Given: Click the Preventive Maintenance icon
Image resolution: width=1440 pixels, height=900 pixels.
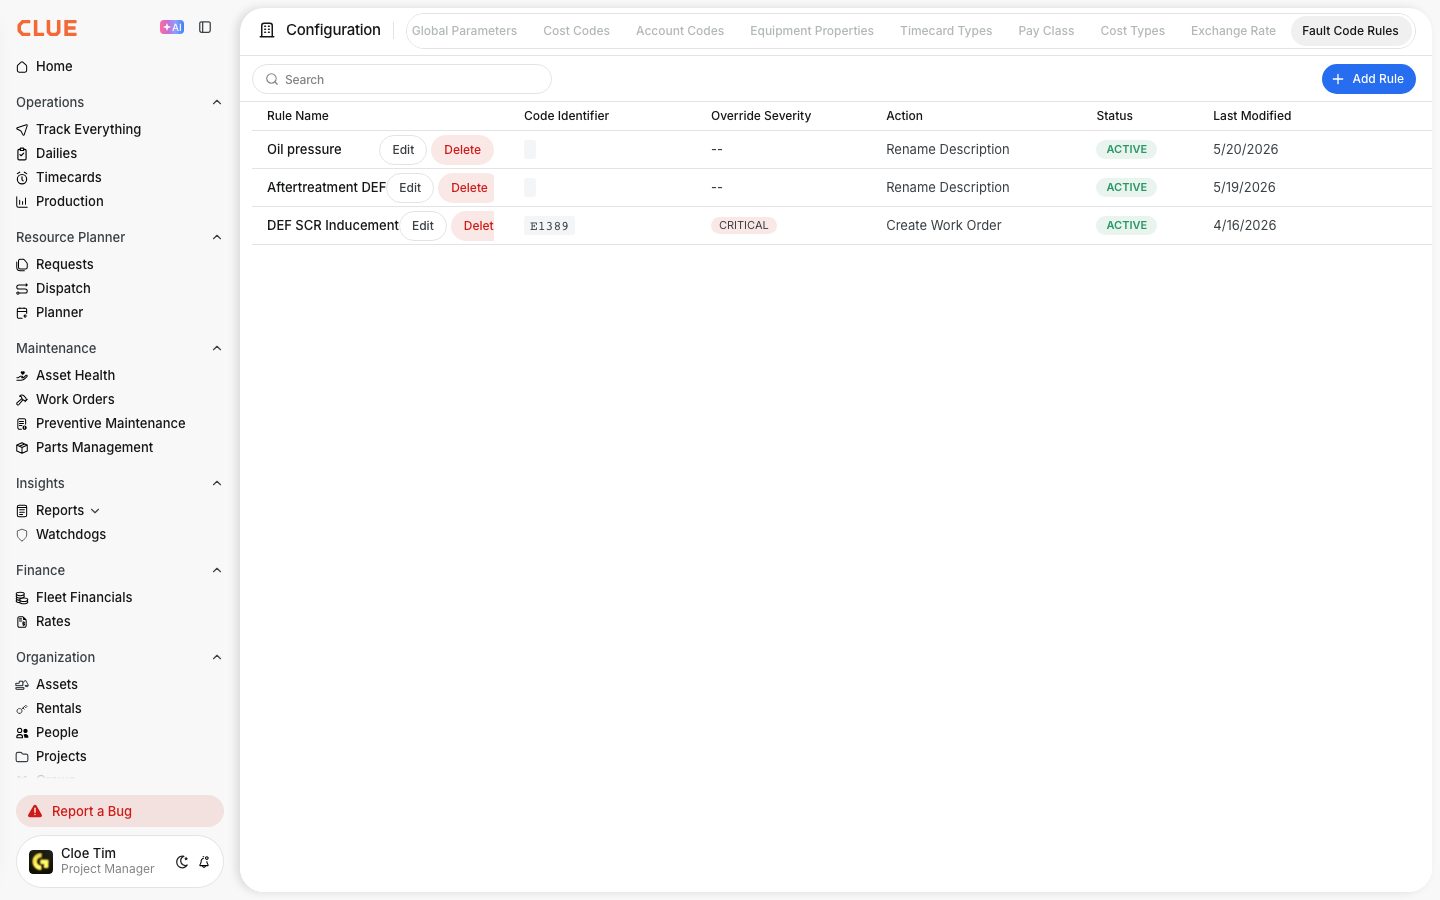Looking at the screenshot, I should click(22, 424).
